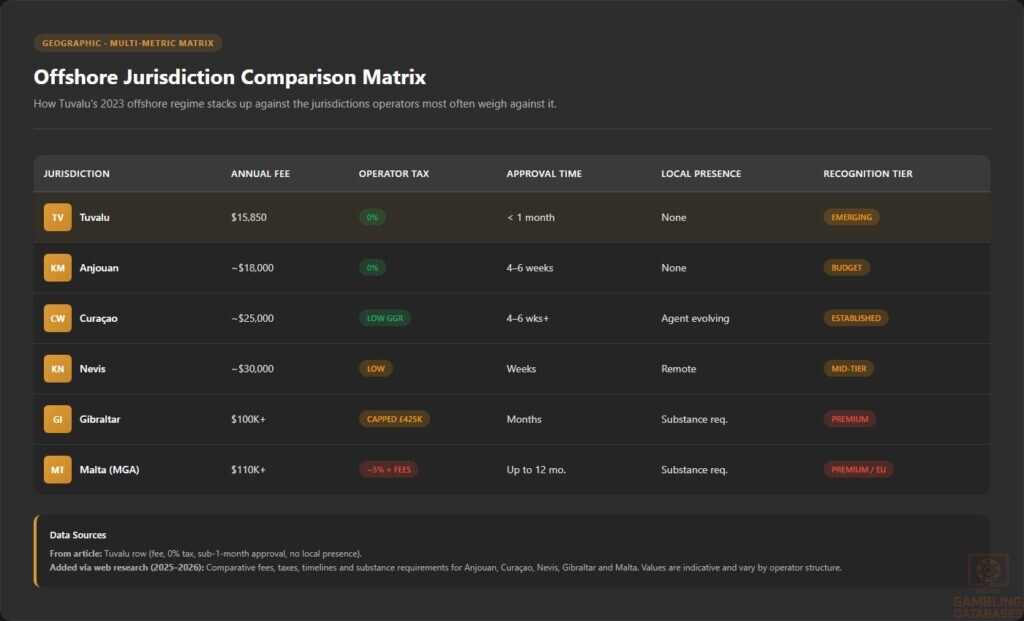This screenshot has height=621, width=1024.
Task: Click the ESTABLISHED recognition tier badge
Action: [856, 318]
